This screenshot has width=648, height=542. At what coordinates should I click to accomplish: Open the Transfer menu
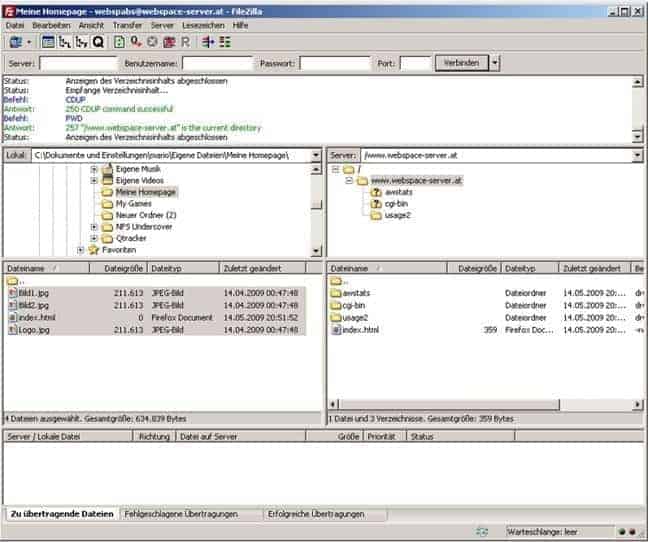[127, 24]
